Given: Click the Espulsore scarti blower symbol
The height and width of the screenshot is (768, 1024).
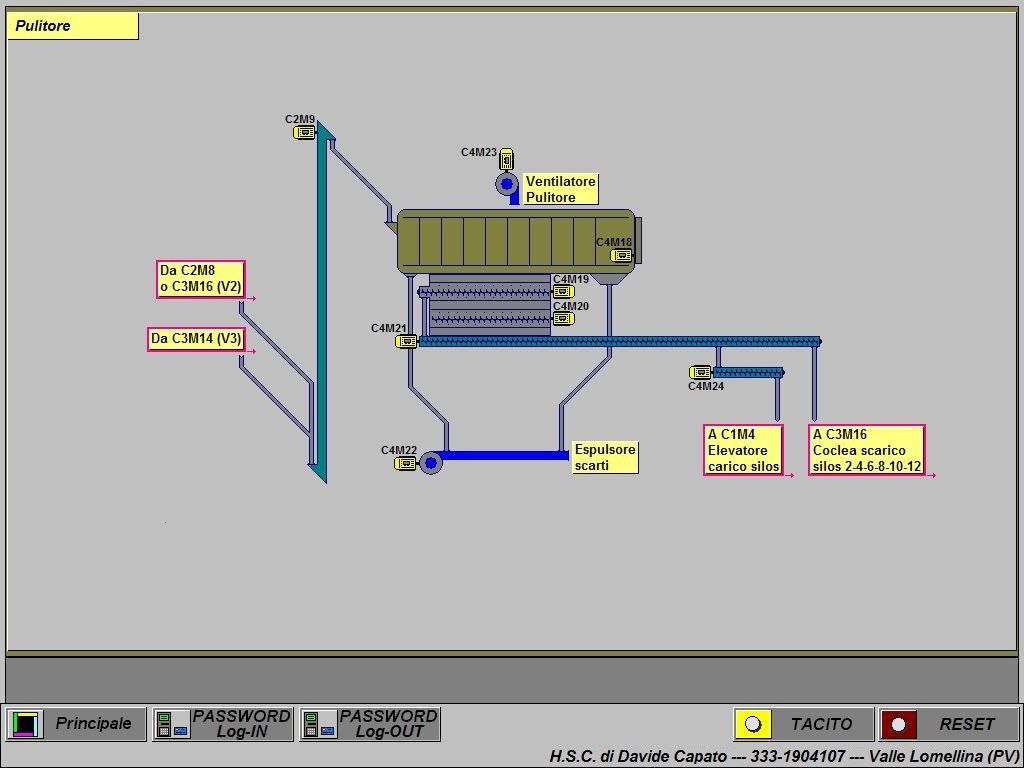Looking at the screenshot, I should click(x=431, y=462).
